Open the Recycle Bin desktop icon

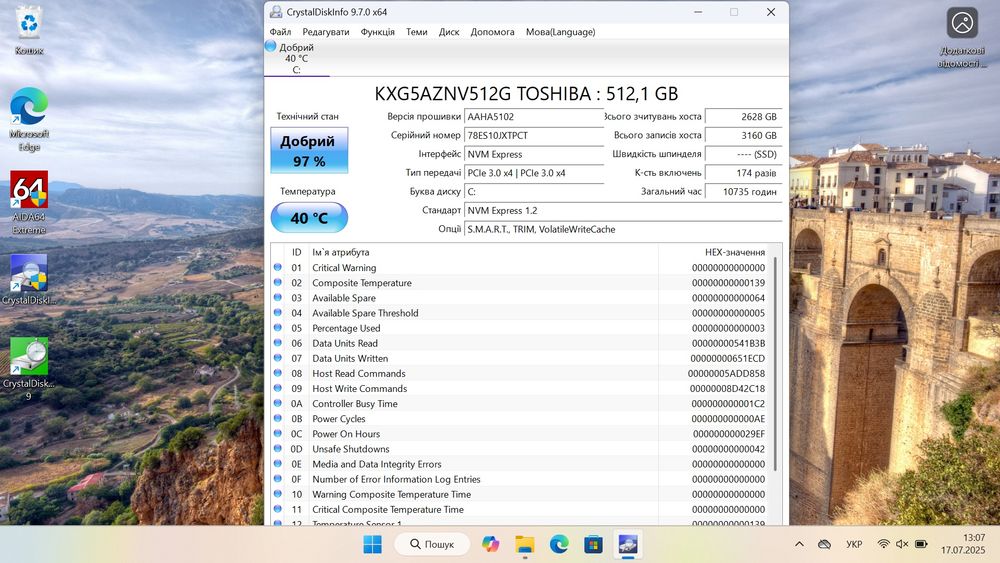(x=29, y=31)
